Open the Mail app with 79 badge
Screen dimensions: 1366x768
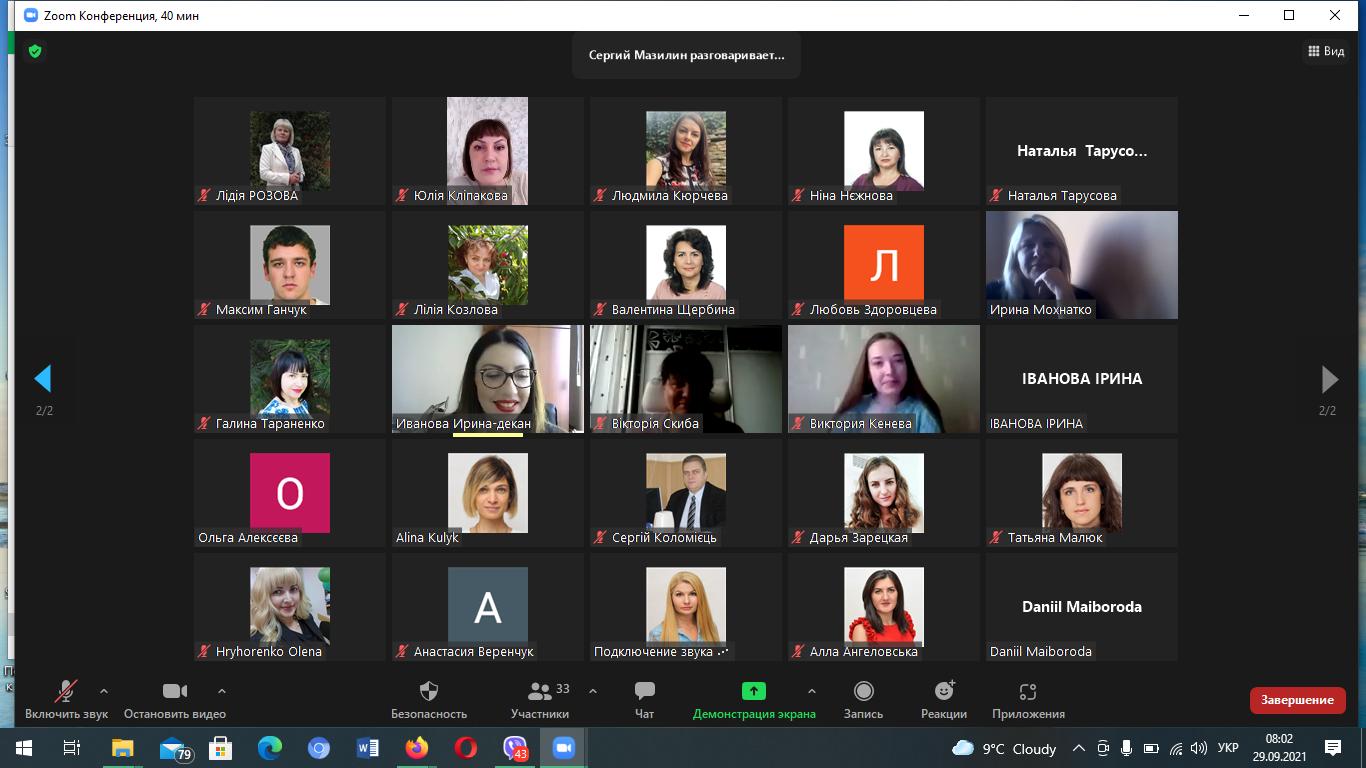(174, 748)
